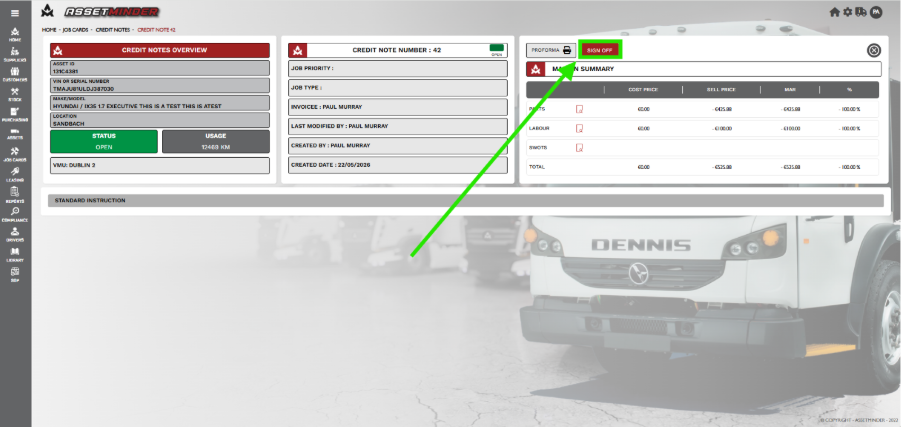This screenshot has height=427, width=901.
Task: Click Last Modified By : Paul Murray
Action: click(x=398, y=126)
